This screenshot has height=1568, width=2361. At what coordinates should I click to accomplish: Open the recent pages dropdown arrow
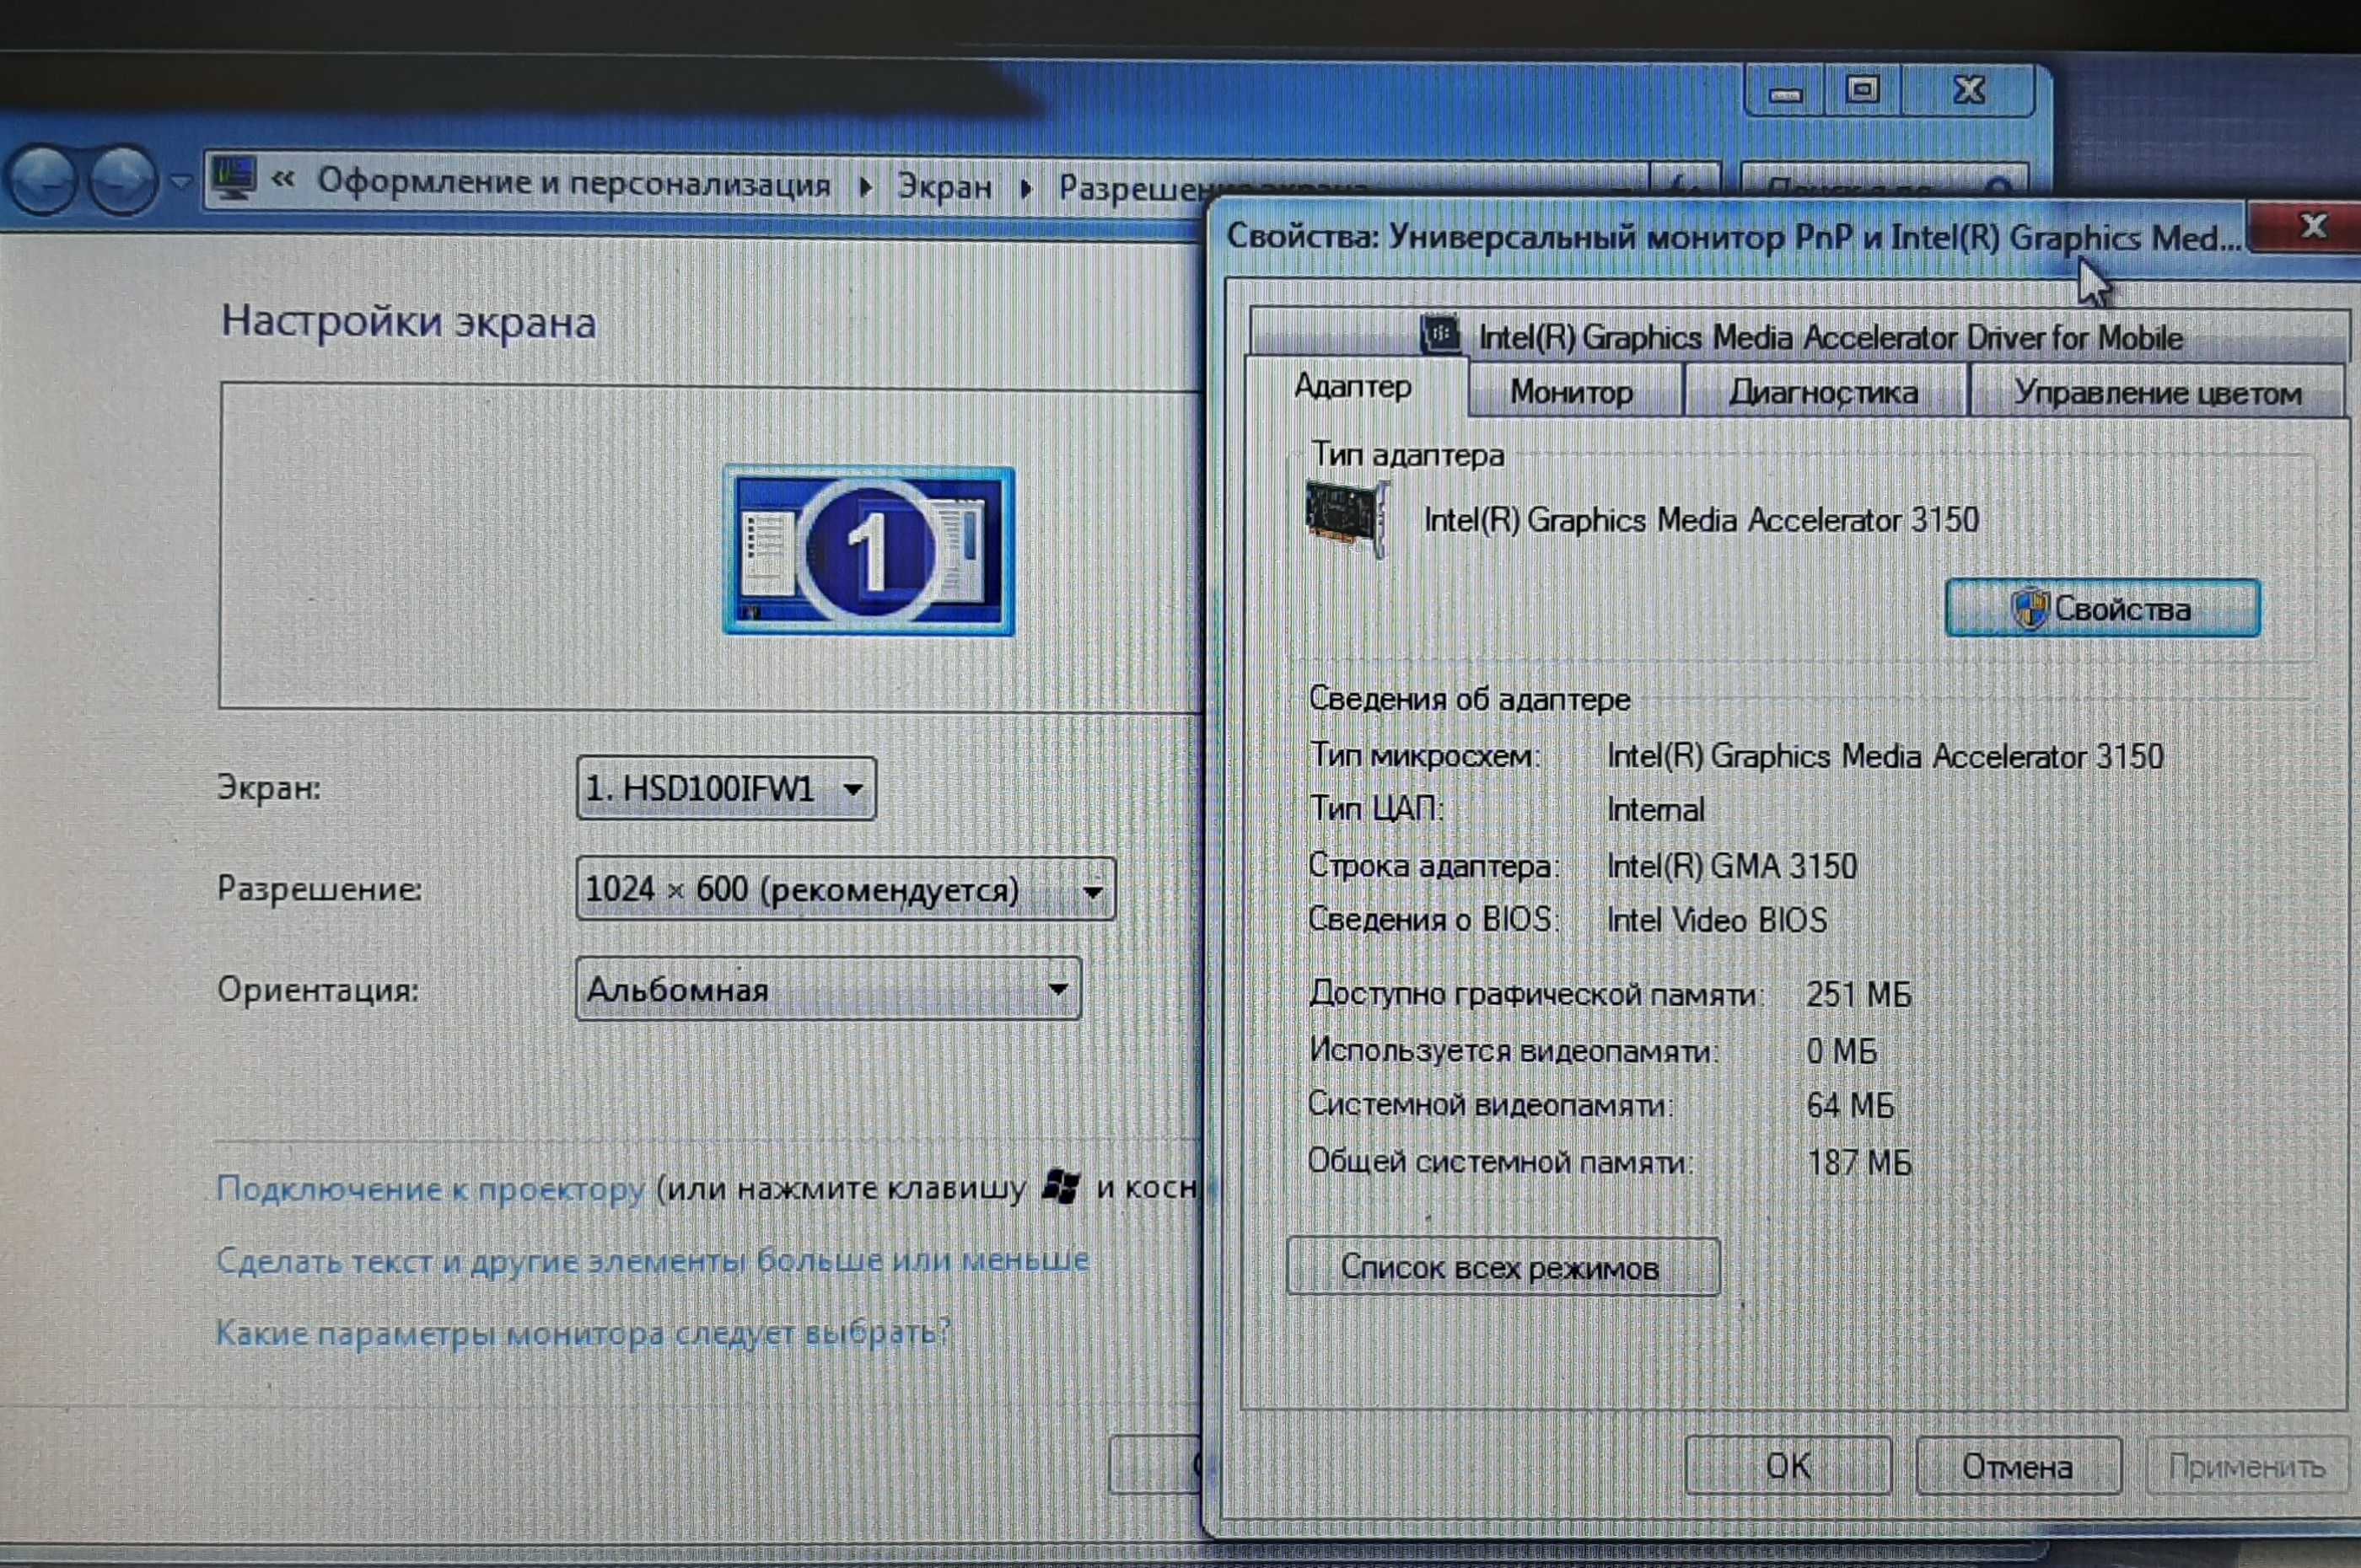point(180,182)
